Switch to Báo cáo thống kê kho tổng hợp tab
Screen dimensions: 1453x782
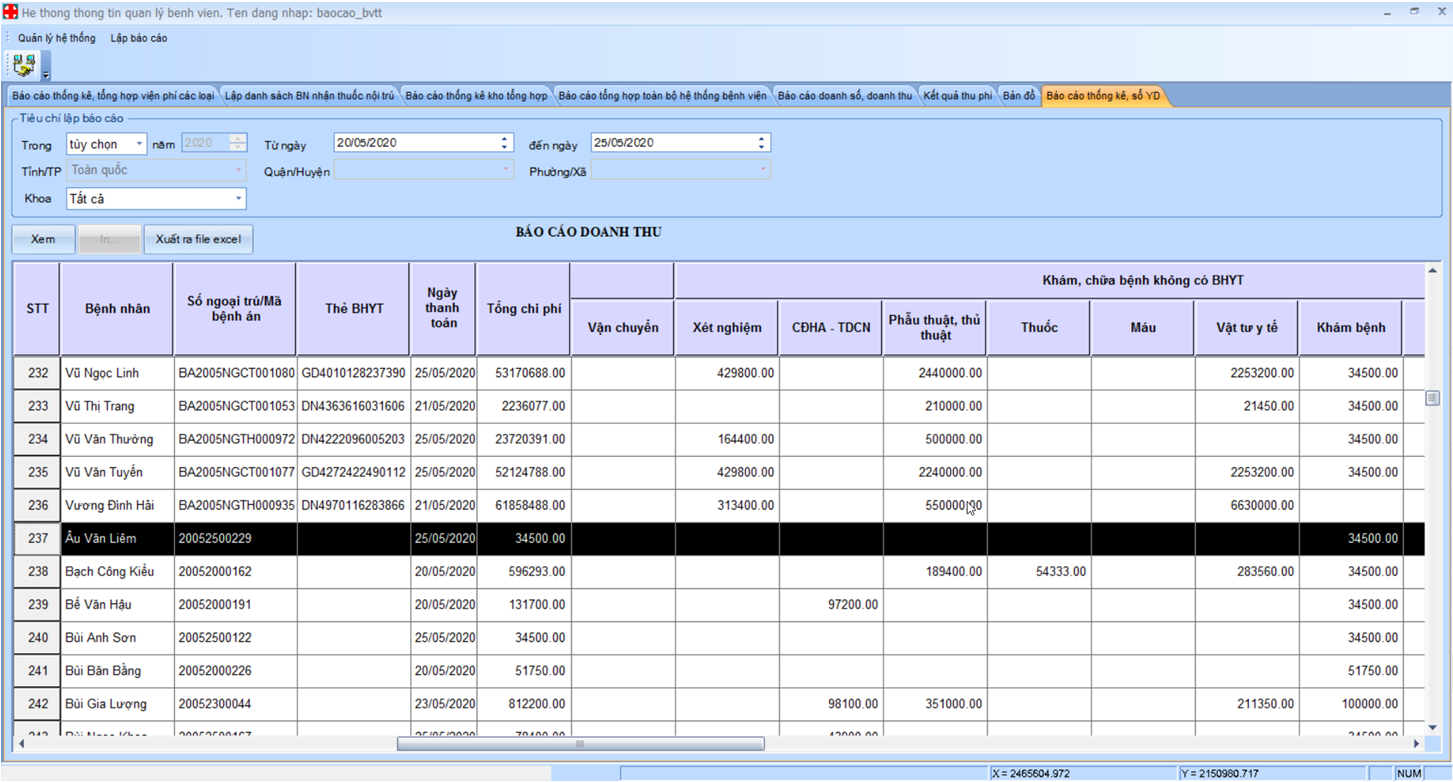(476, 96)
